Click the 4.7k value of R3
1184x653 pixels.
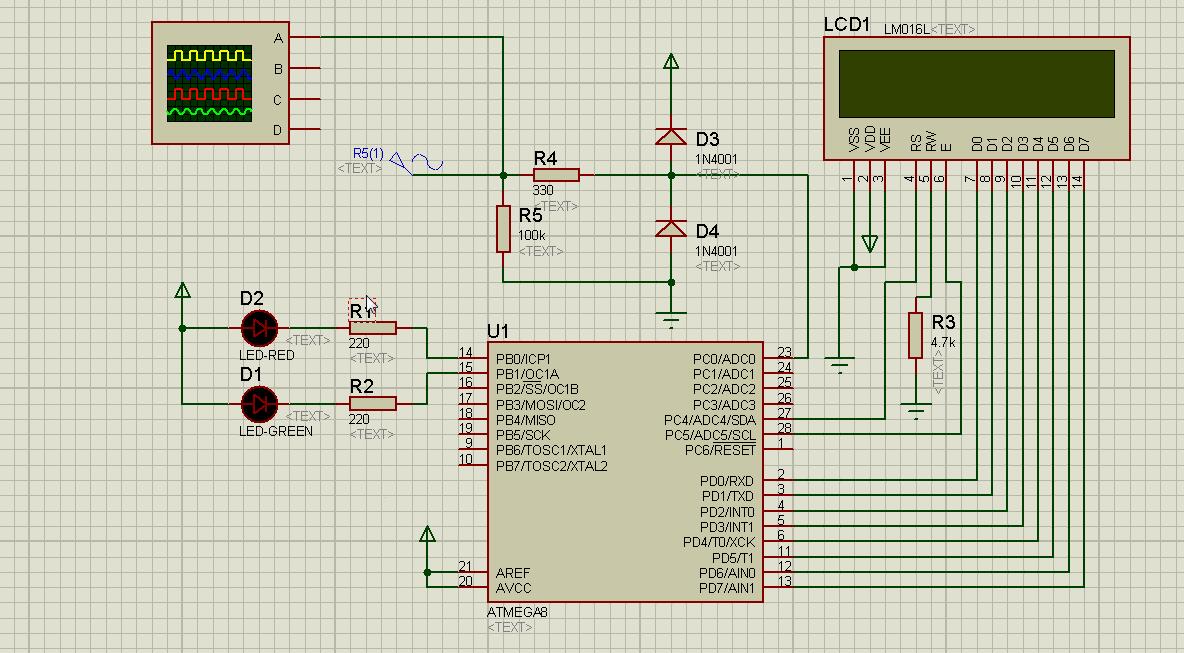pyautogui.click(x=943, y=342)
